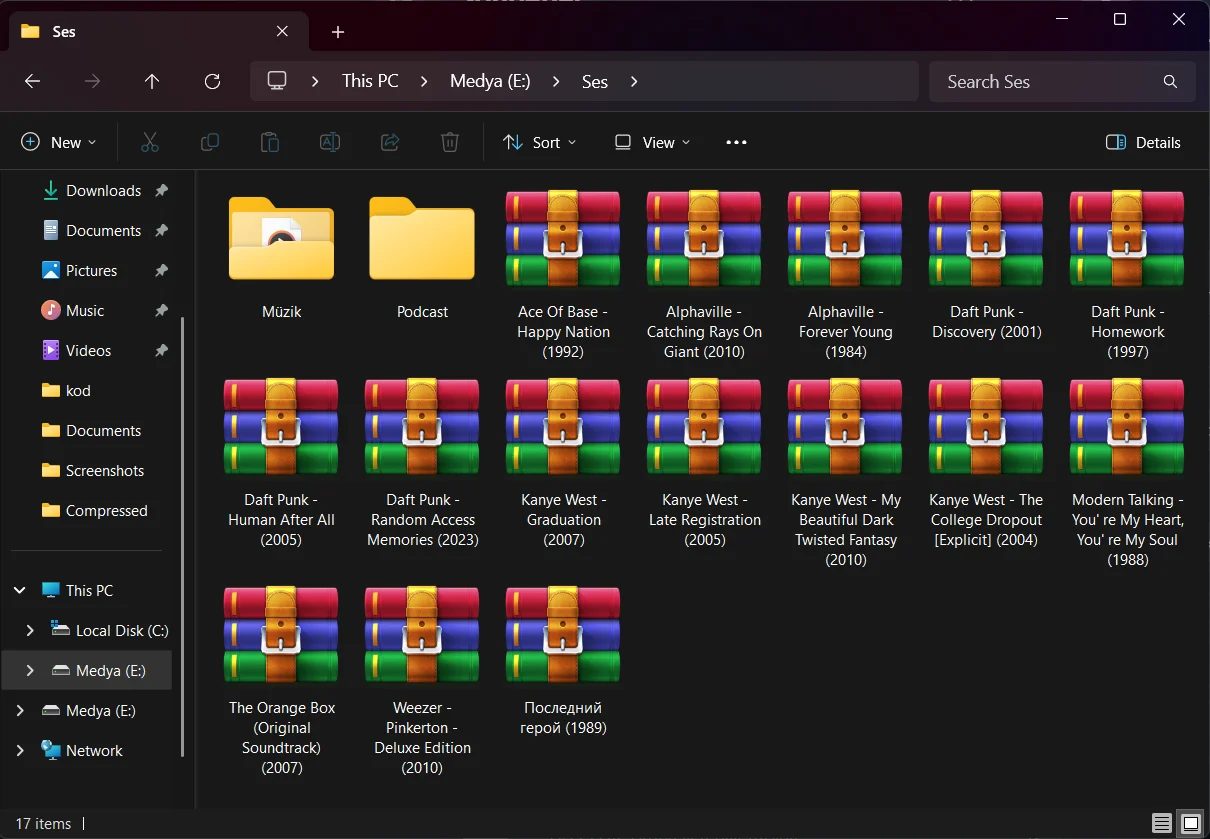1210x839 pixels.
Task: Select Daft Punk - Homework (1997) archive
Action: 1127,275
